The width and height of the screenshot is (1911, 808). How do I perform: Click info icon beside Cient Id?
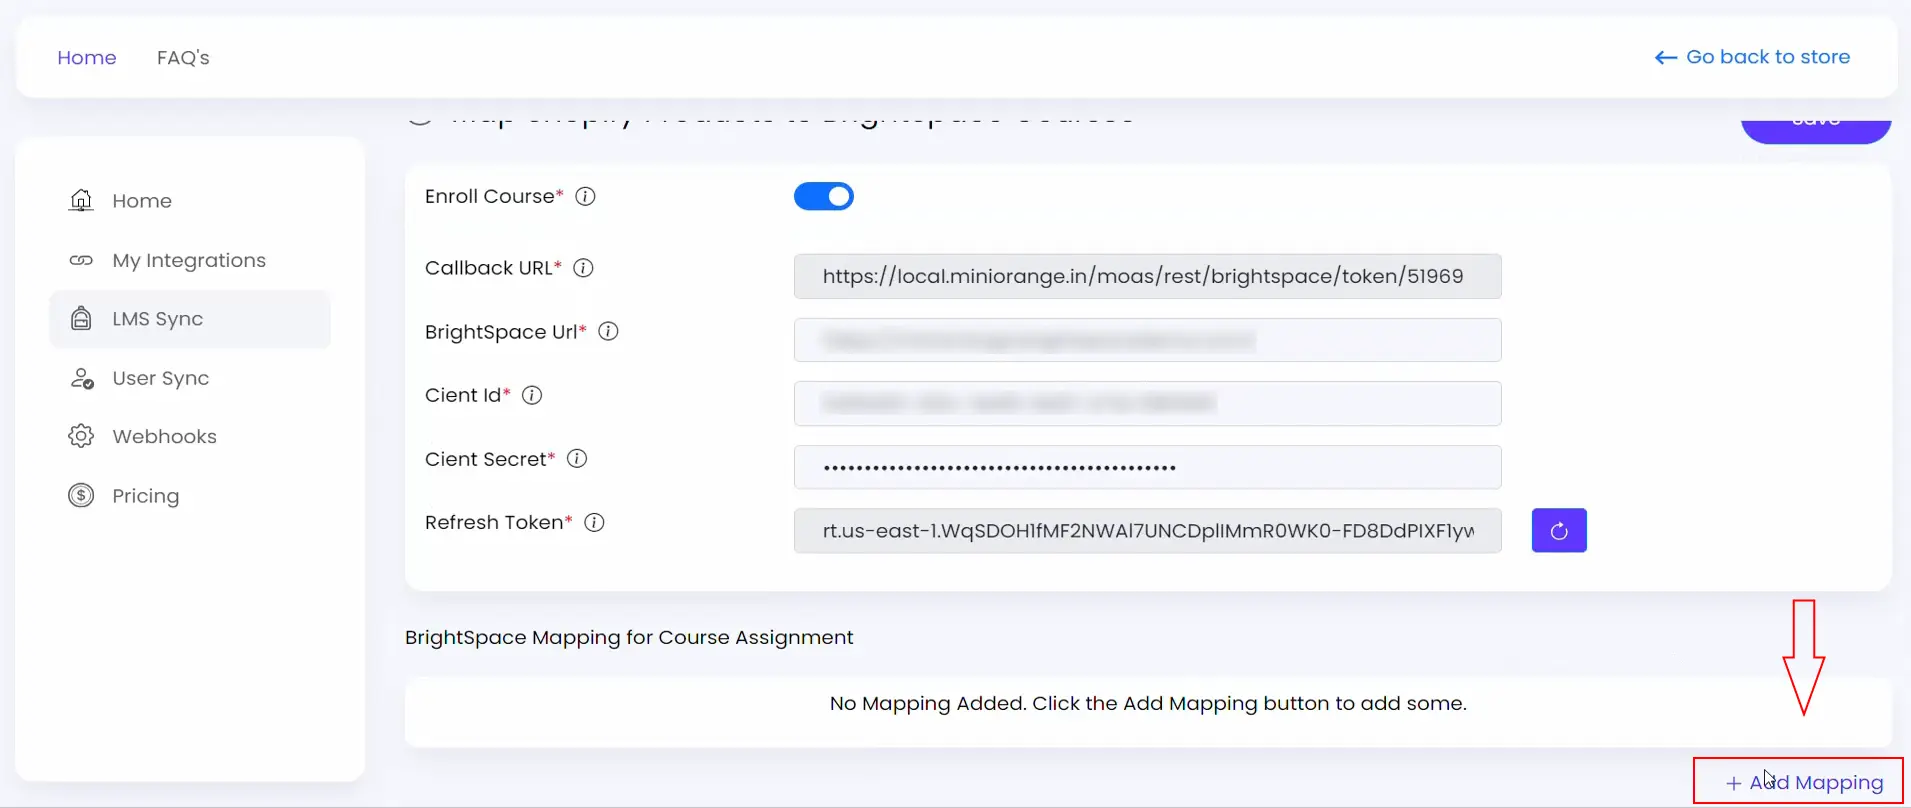click(532, 395)
